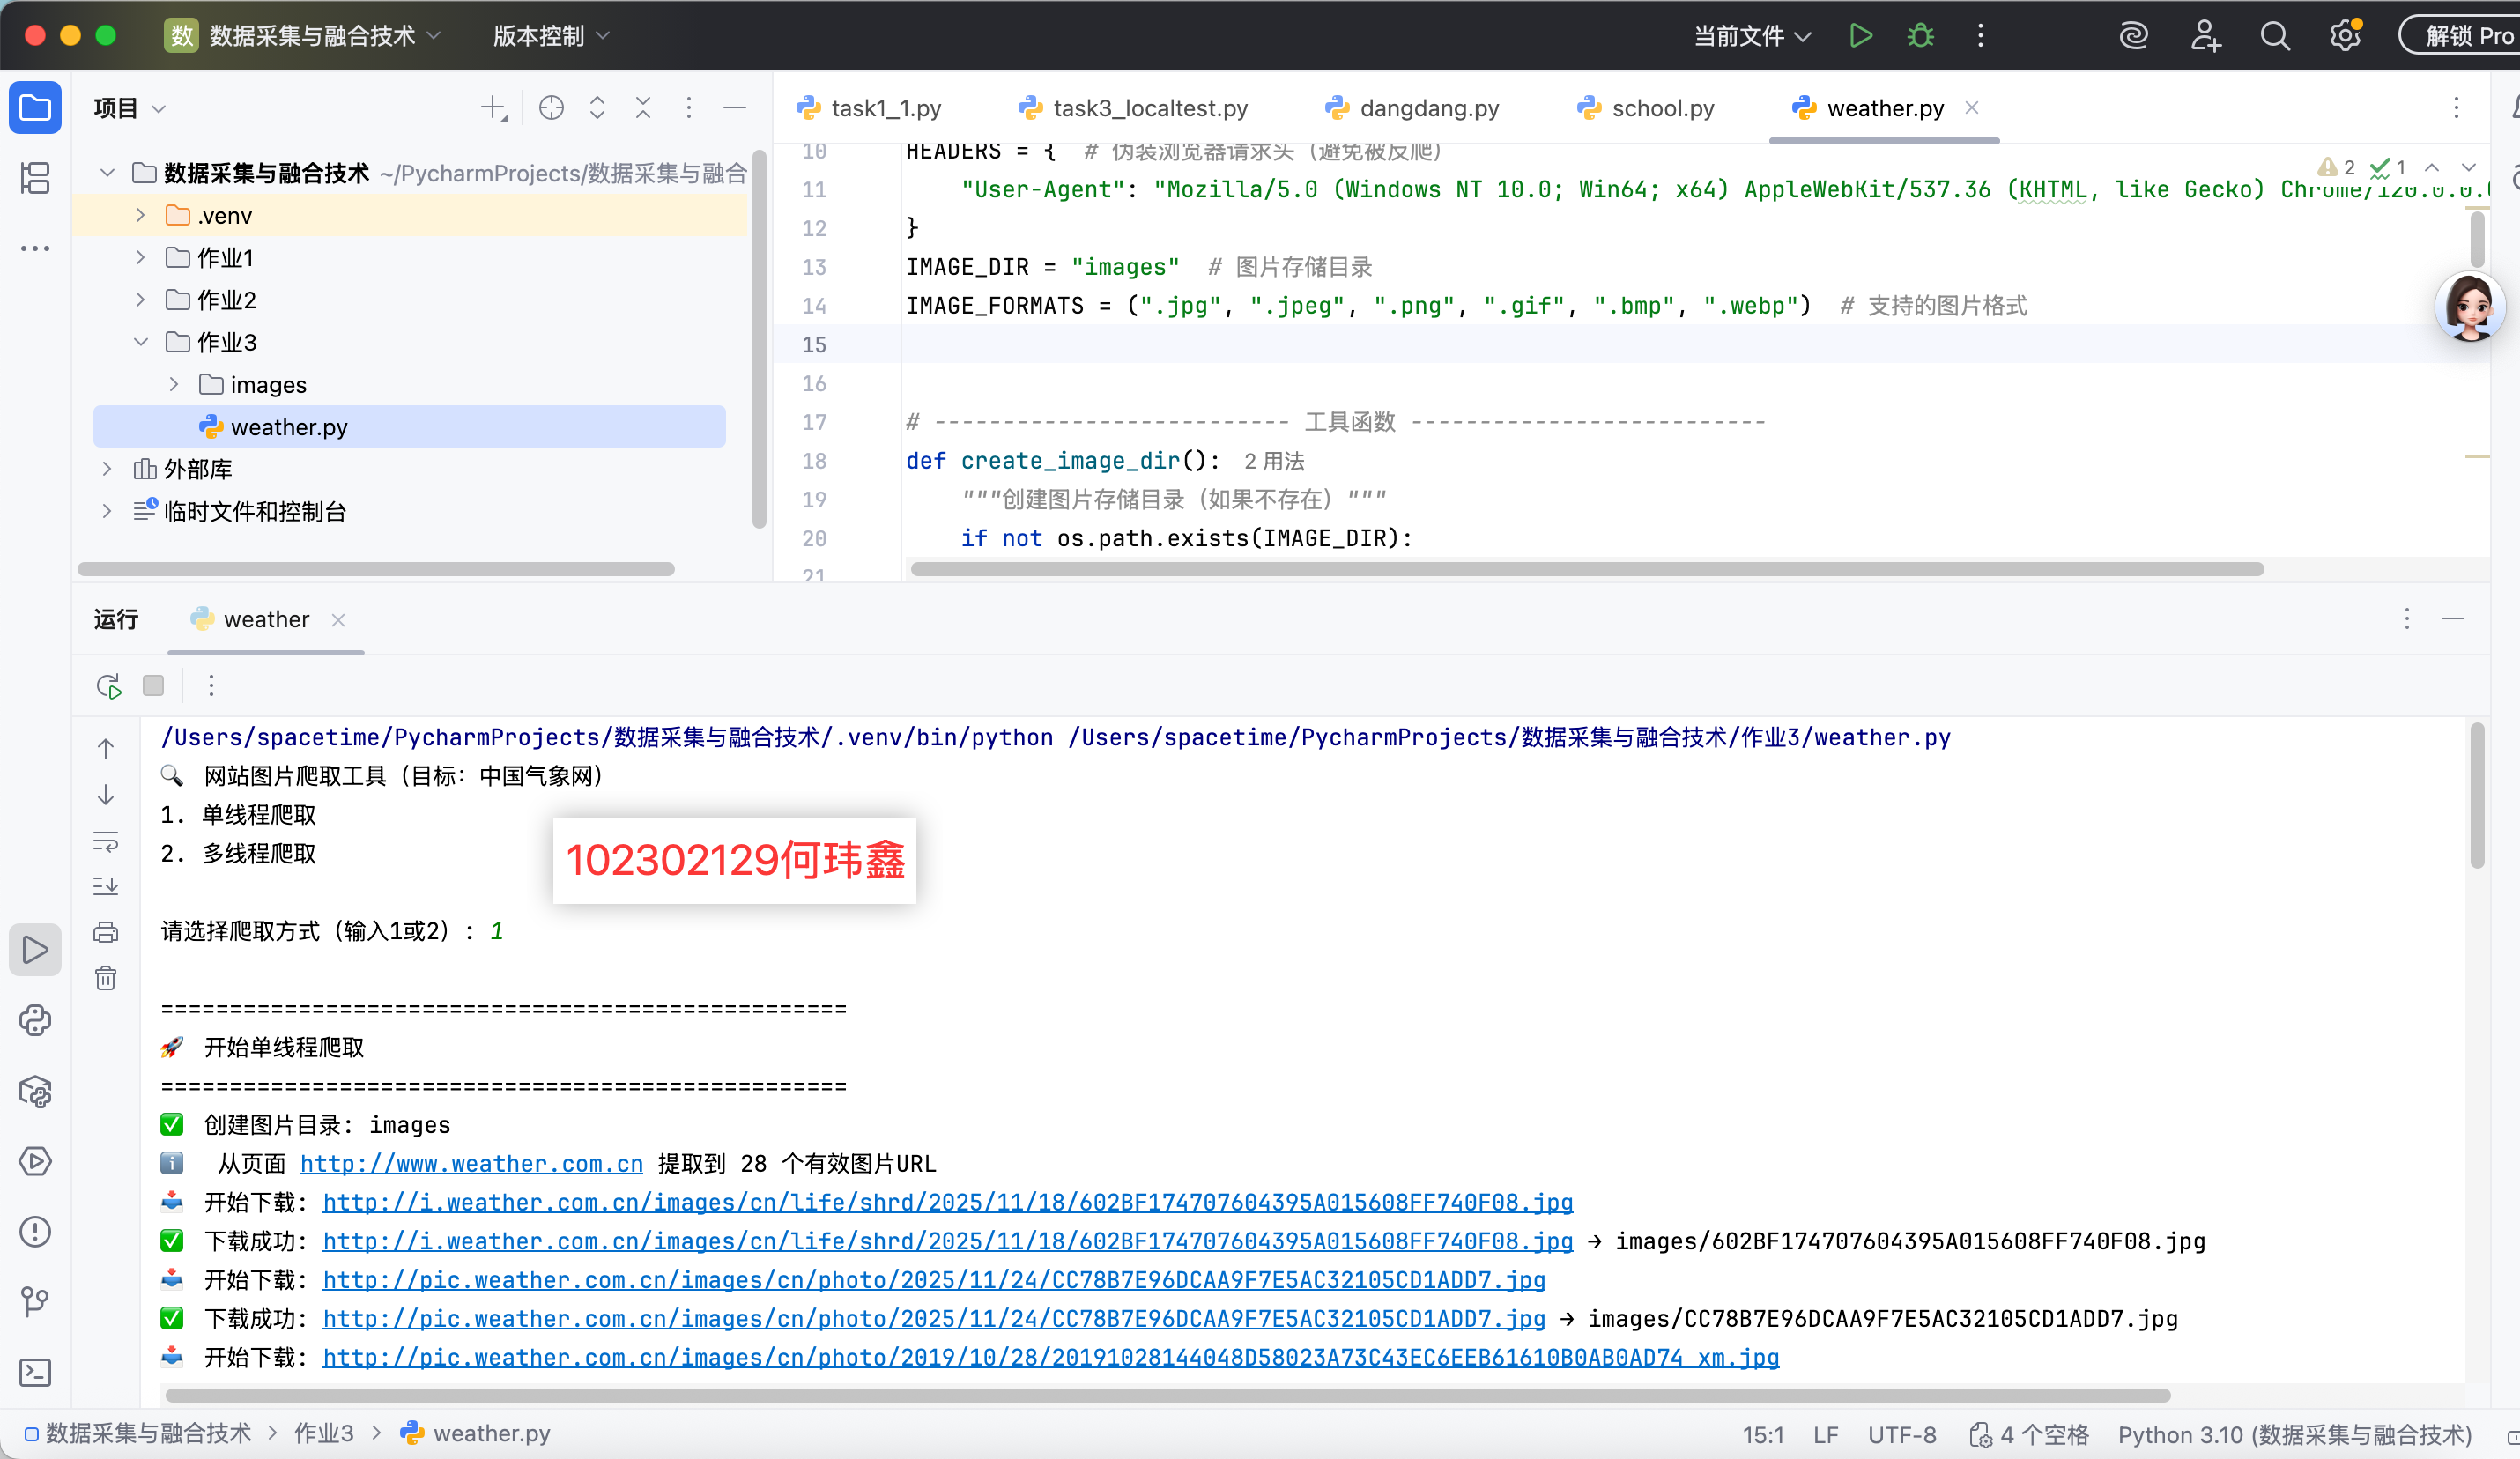
Task: Toggle the Project tool window folder button
Action: [x=35, y=108]
